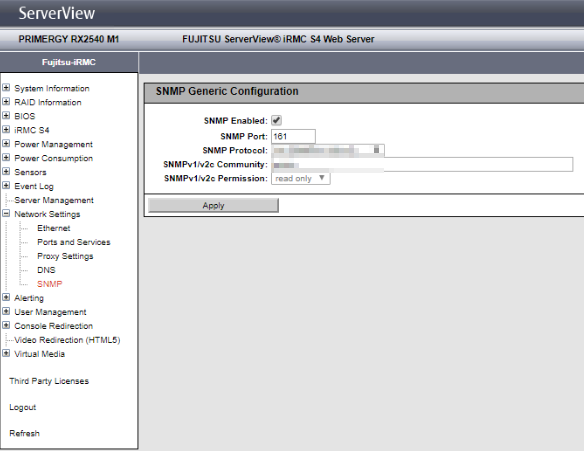Expand the Sensors tree node
584x451 pixels.
[x=6, y=171]
